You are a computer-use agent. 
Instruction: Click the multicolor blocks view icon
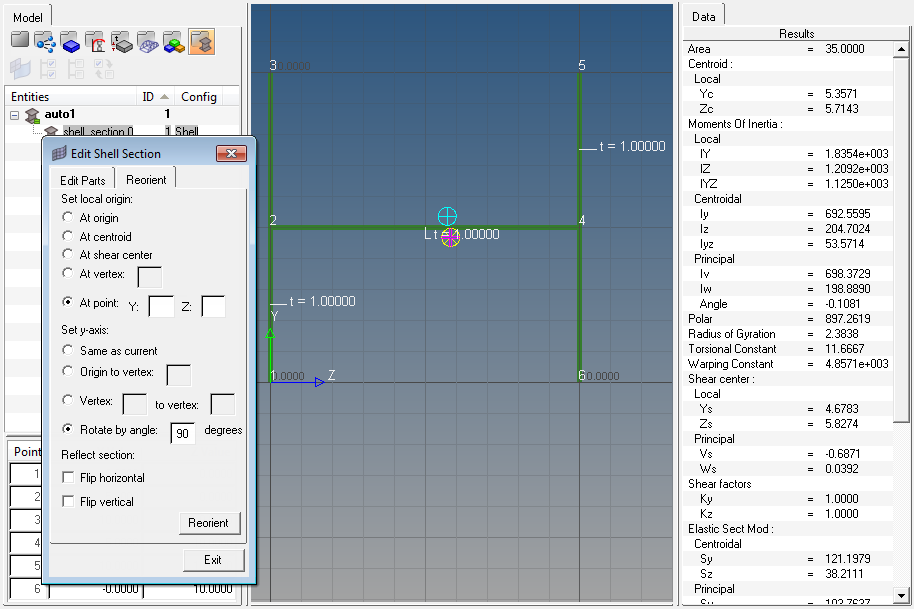coord(174,41)
